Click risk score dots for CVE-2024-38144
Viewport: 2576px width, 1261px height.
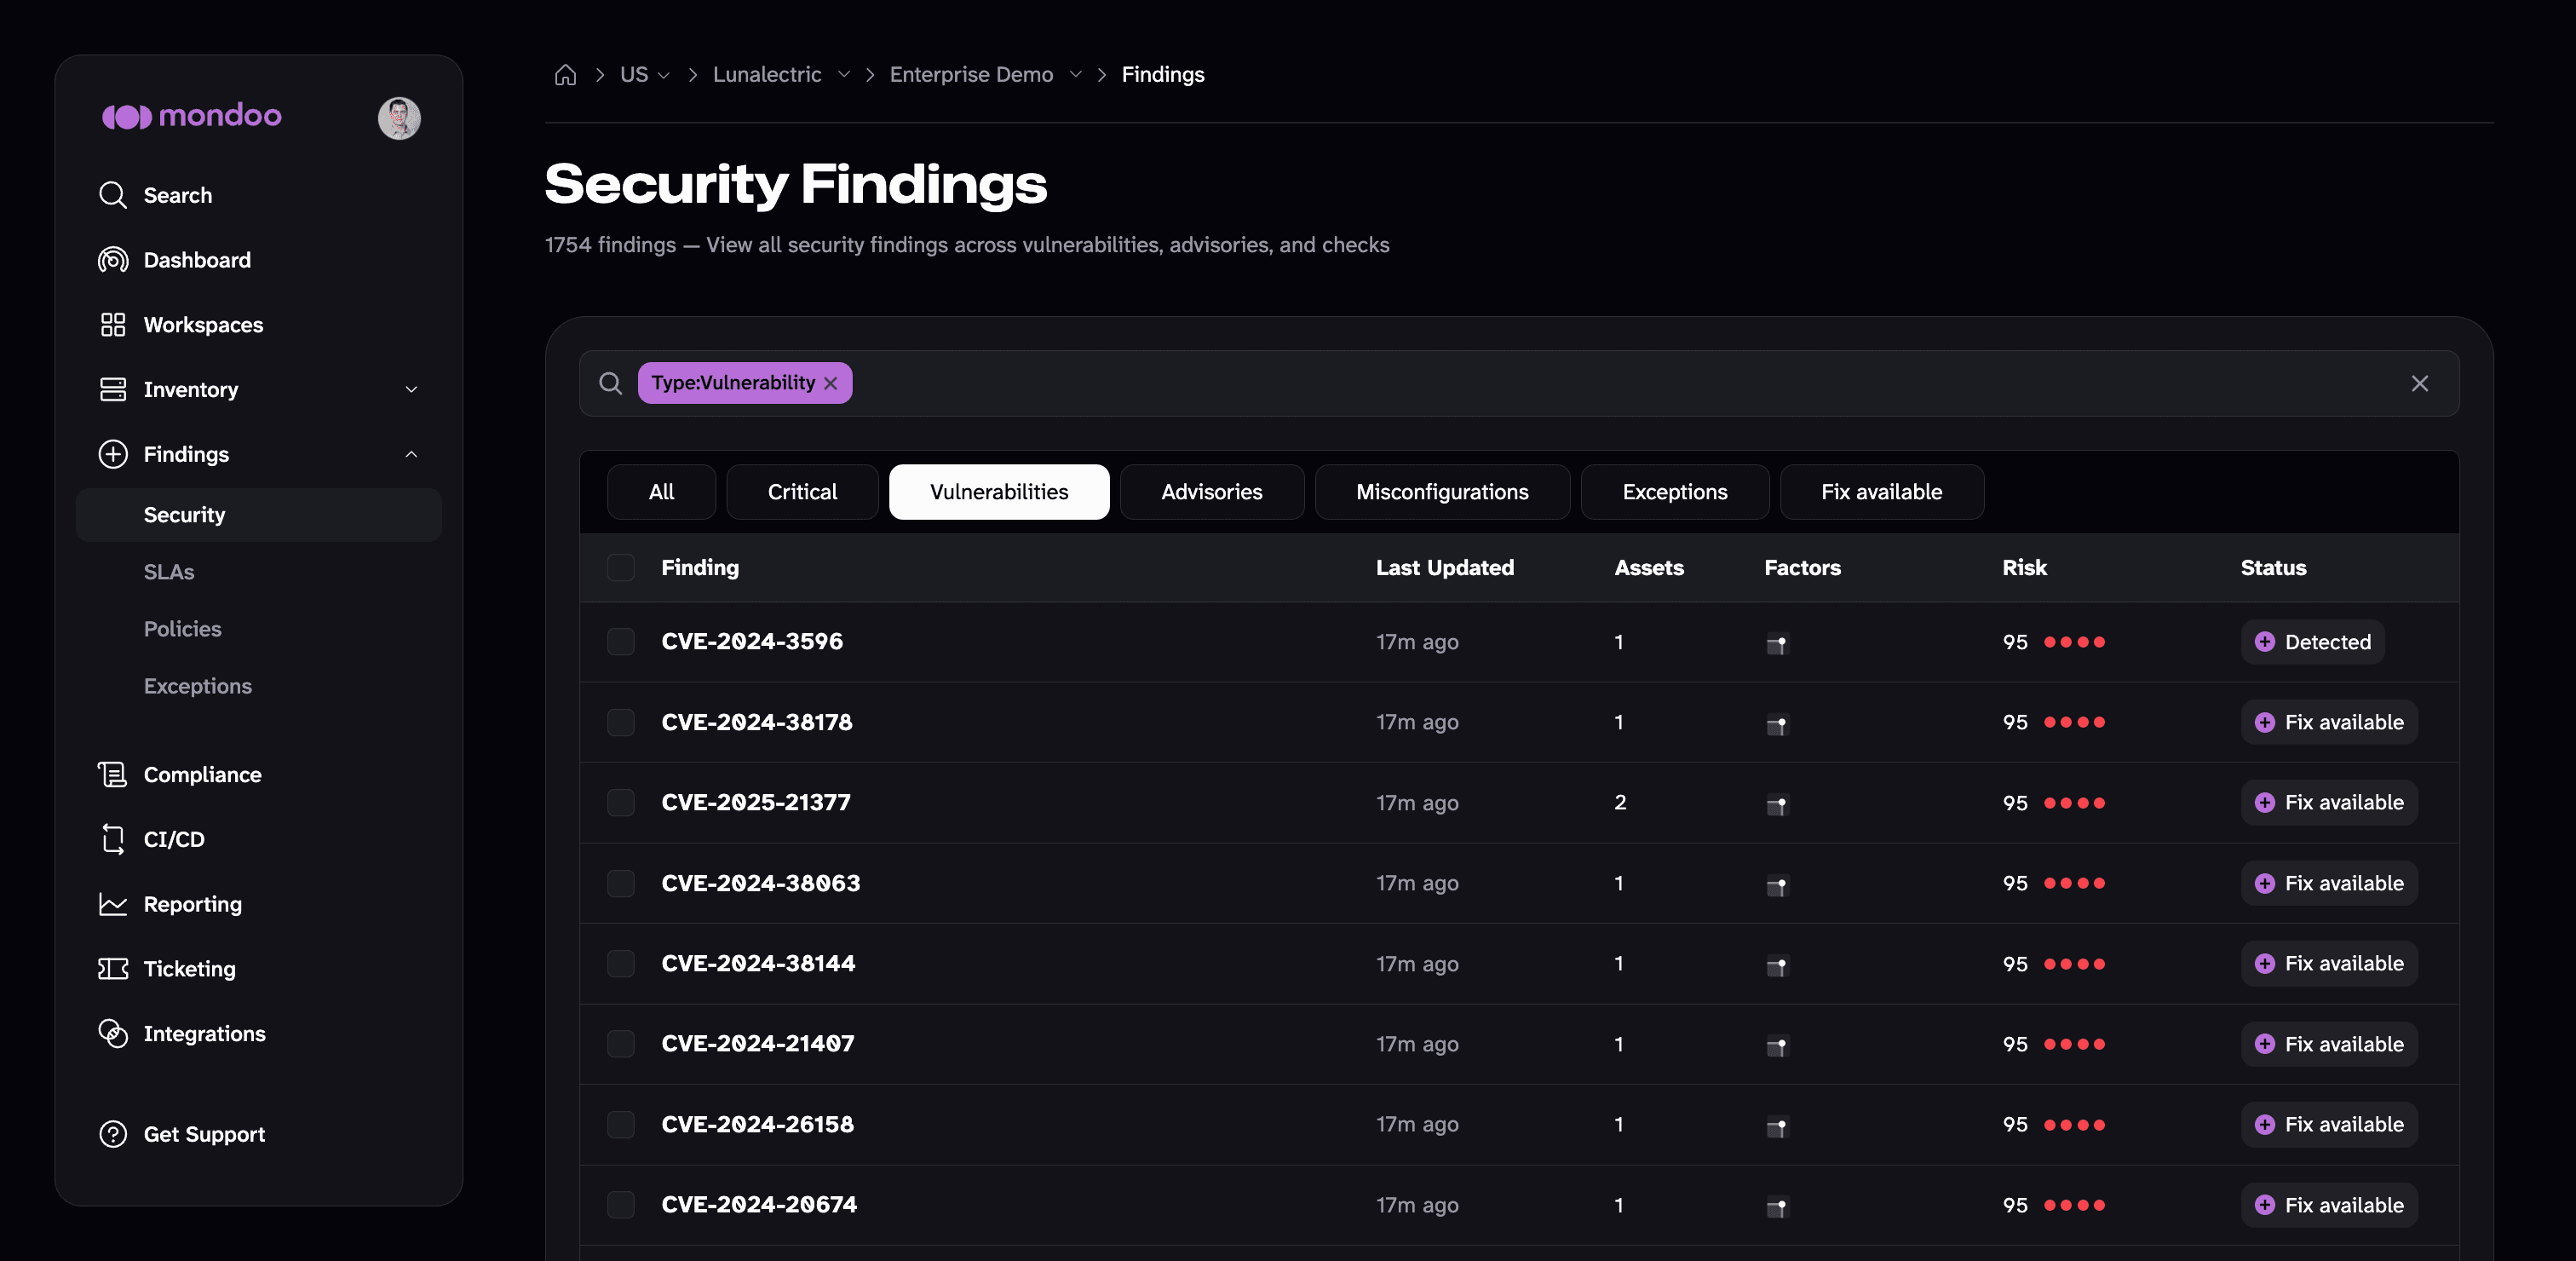pos(2075,964)
